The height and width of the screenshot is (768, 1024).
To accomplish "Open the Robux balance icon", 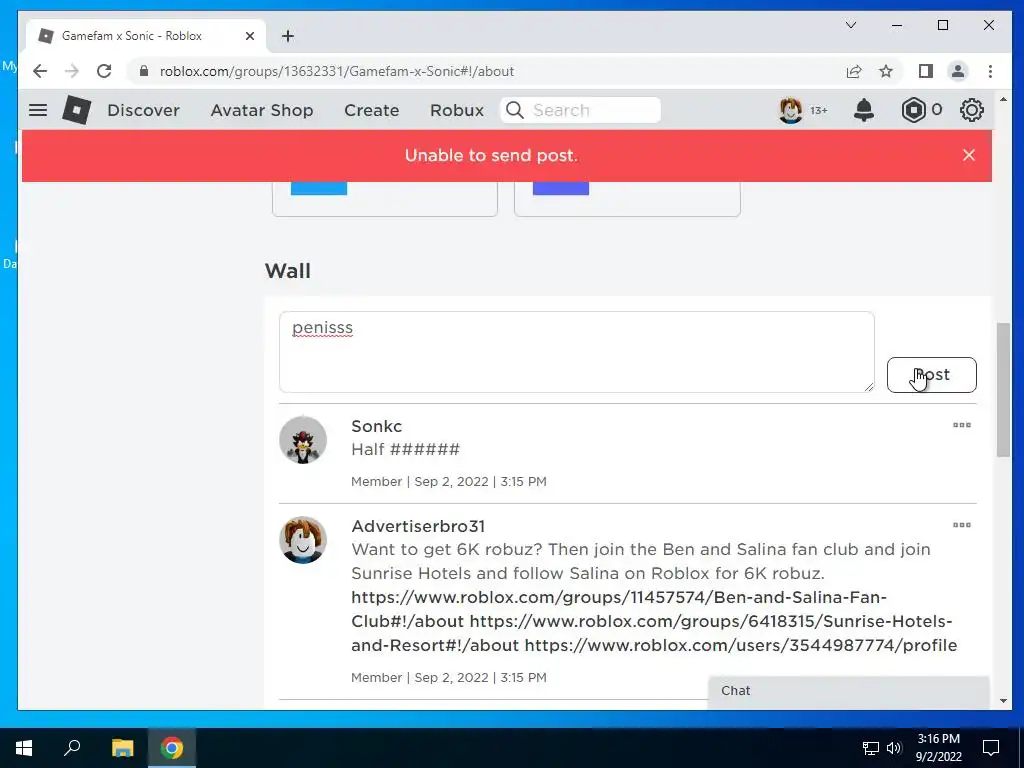I will [913, 110].
